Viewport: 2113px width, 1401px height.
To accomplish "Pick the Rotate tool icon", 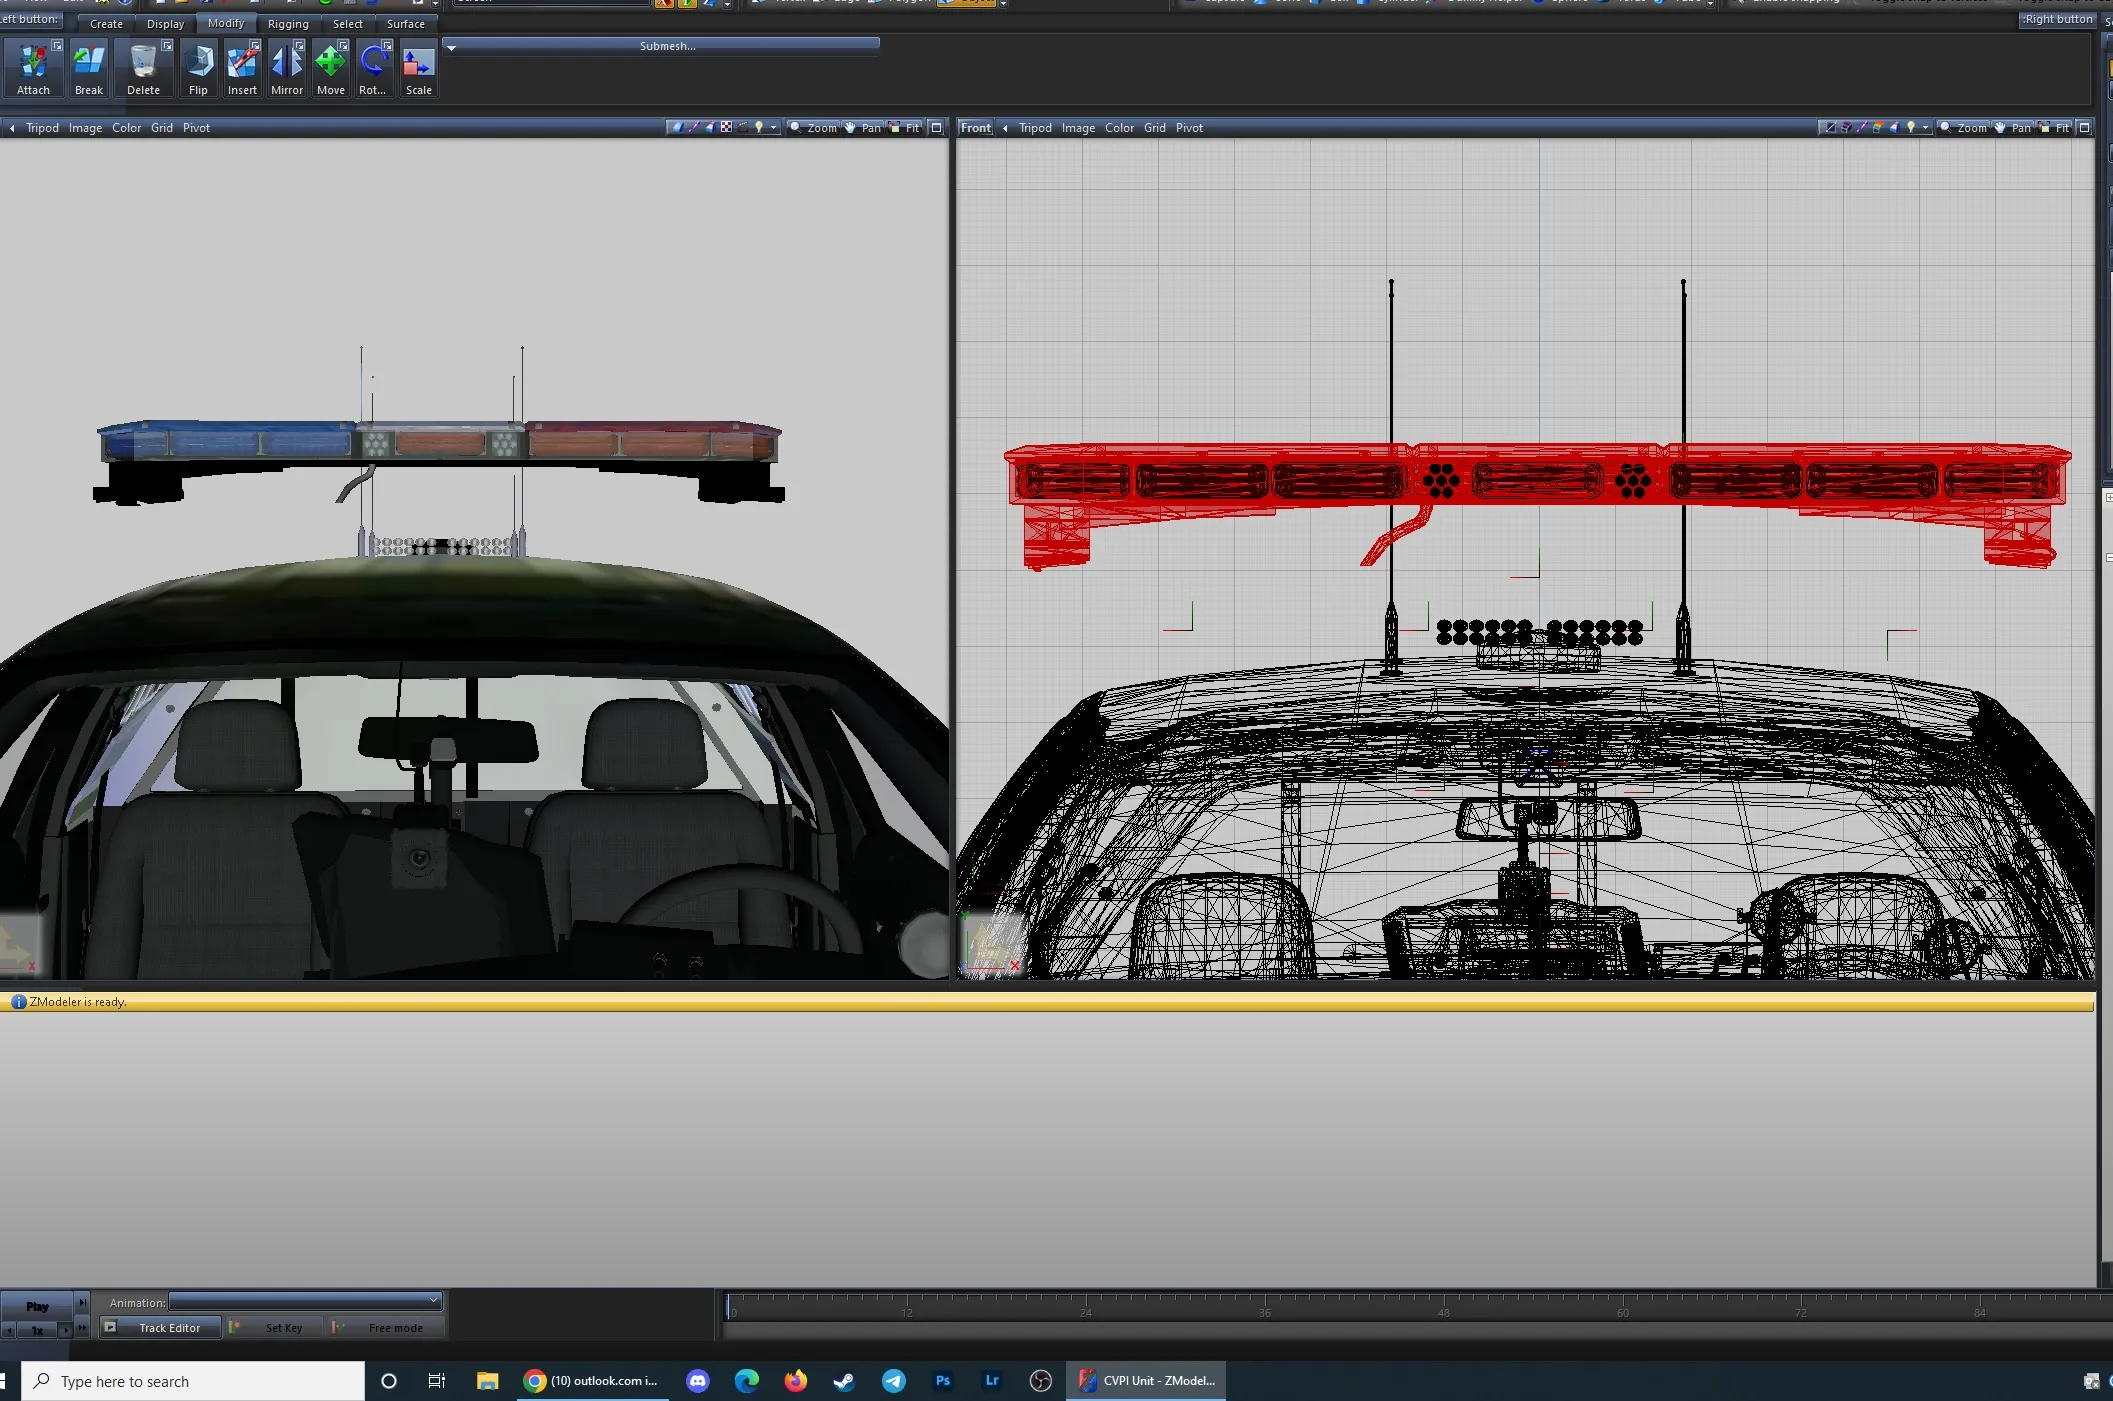I will [373, 63].
